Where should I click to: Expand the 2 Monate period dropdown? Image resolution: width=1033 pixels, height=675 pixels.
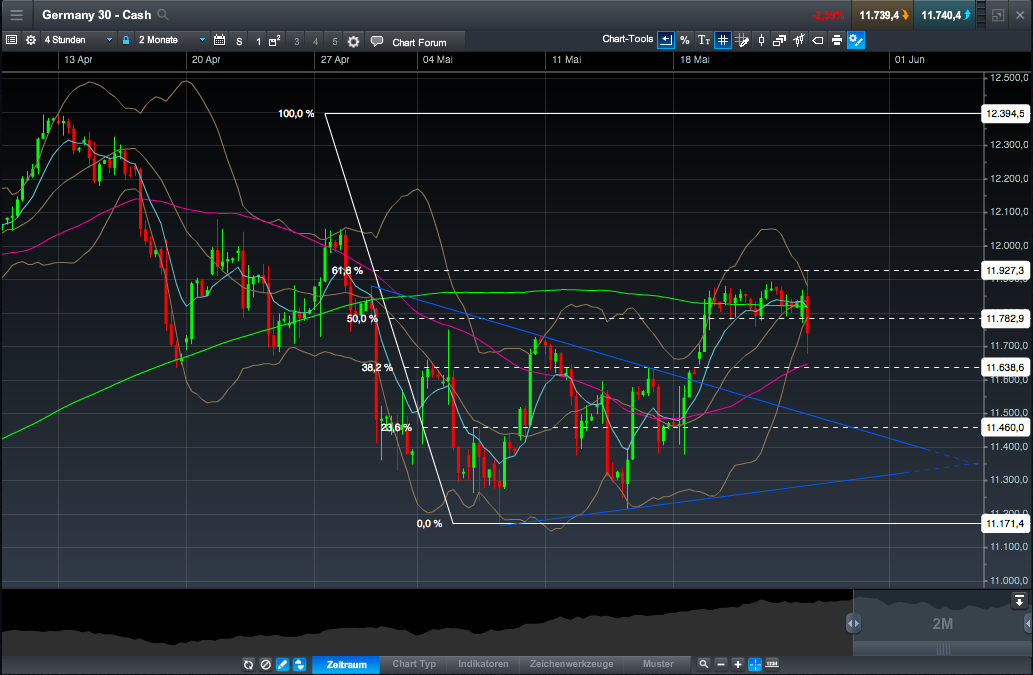172,40
